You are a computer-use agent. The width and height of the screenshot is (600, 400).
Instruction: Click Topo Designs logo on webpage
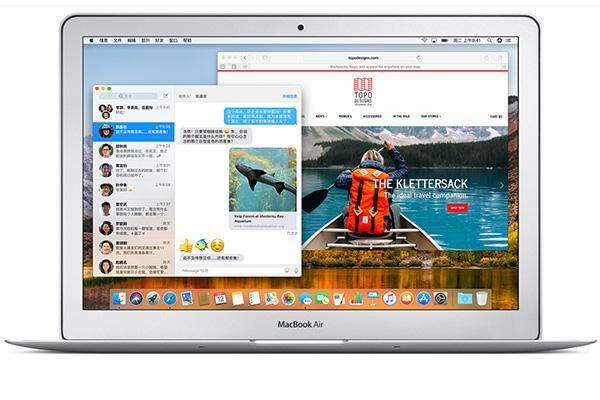pyautogui.click(x=363, y=91)
